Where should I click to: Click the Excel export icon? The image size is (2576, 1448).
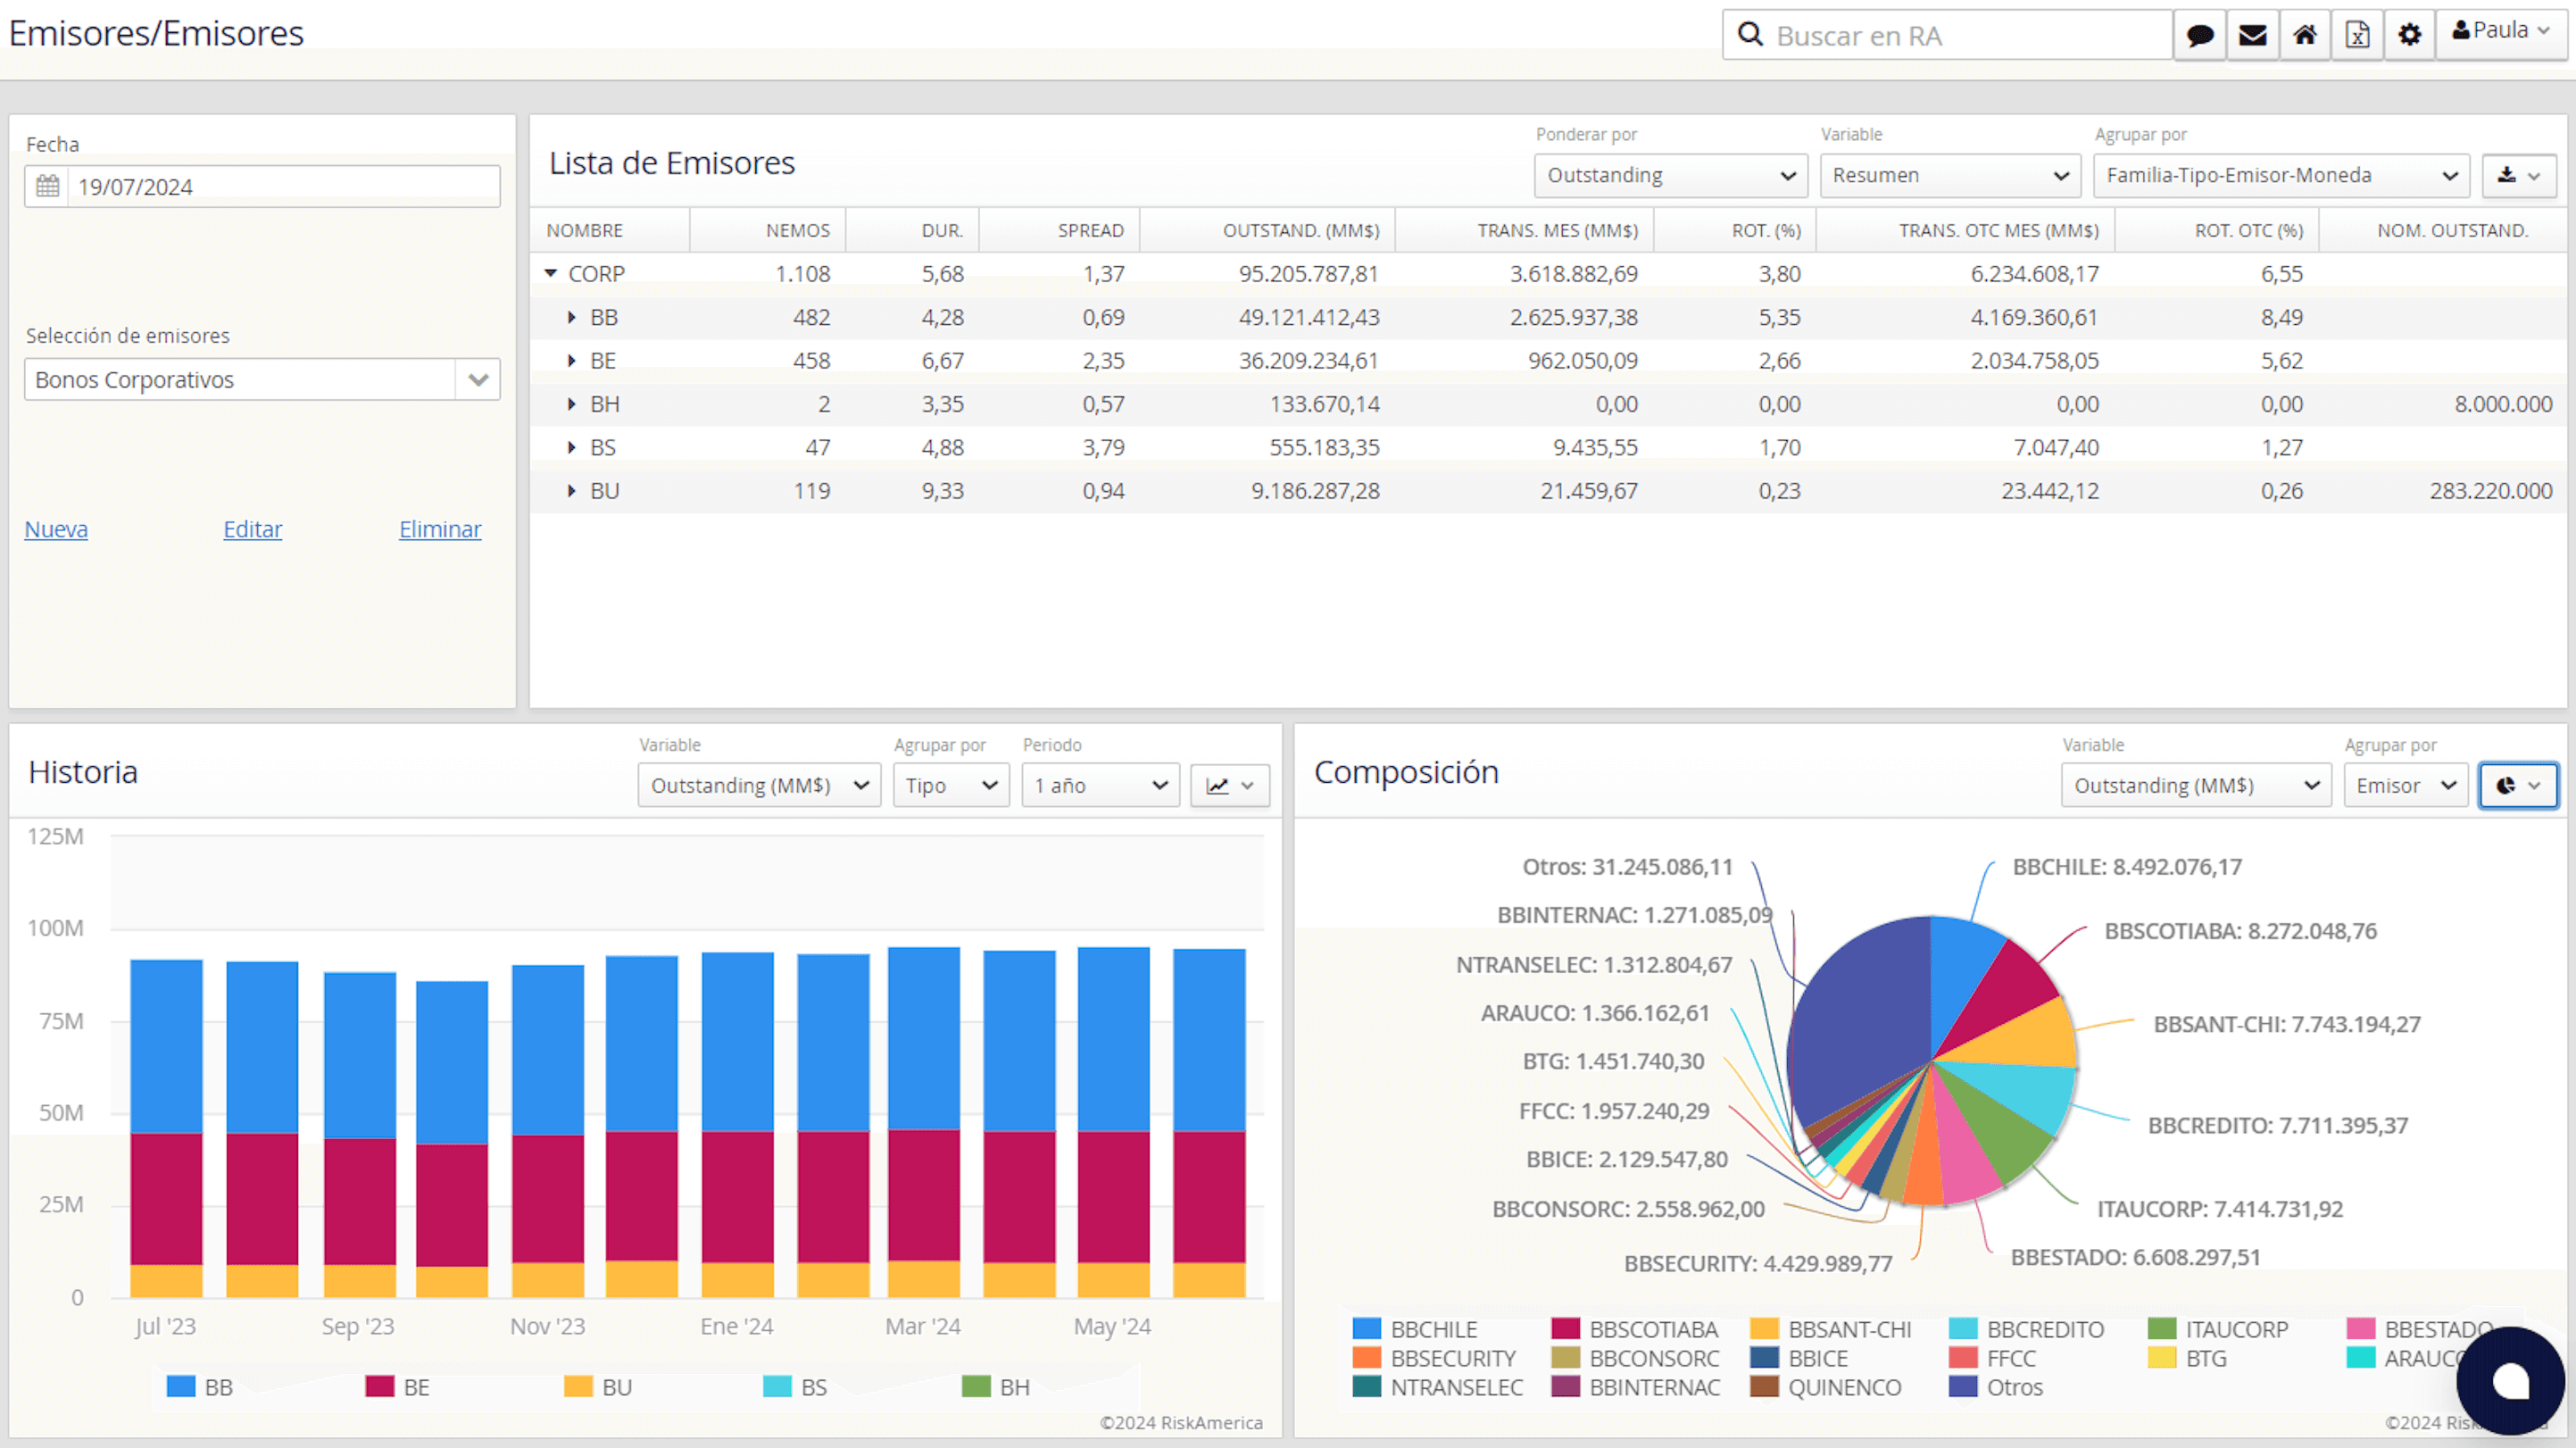(2357, 35)
